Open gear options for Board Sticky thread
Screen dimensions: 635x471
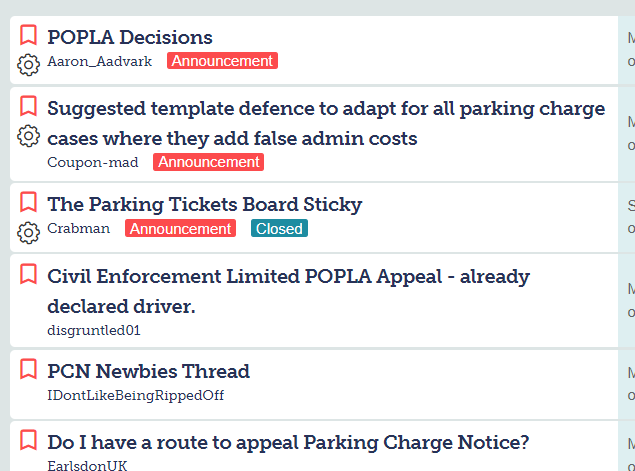click(x=28, y=232)
